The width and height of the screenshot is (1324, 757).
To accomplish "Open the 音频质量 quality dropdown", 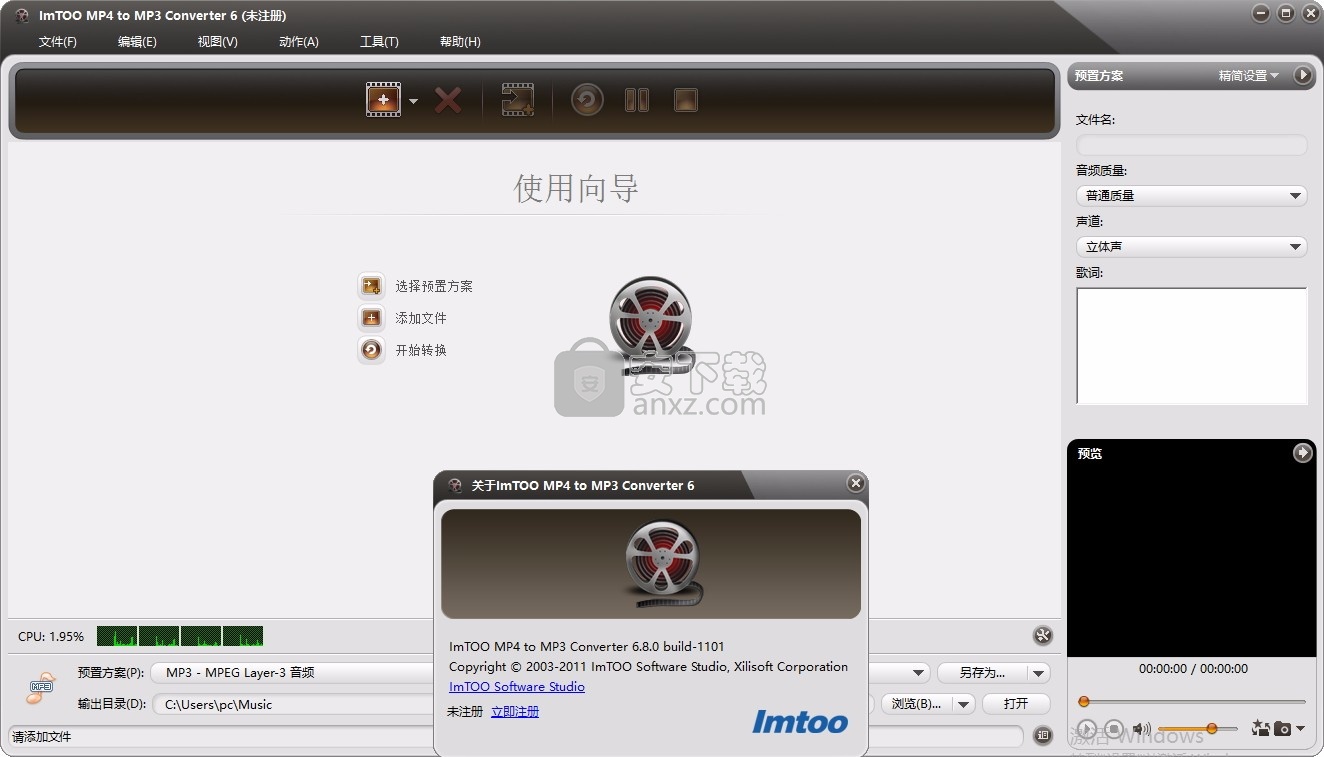I will [x=1191, y=196].
